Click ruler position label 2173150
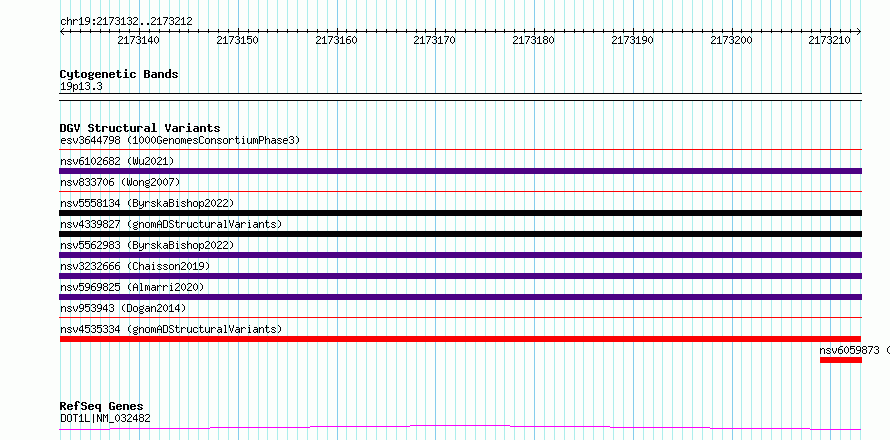This screenshot has height=440, width=890. (237, 40)
